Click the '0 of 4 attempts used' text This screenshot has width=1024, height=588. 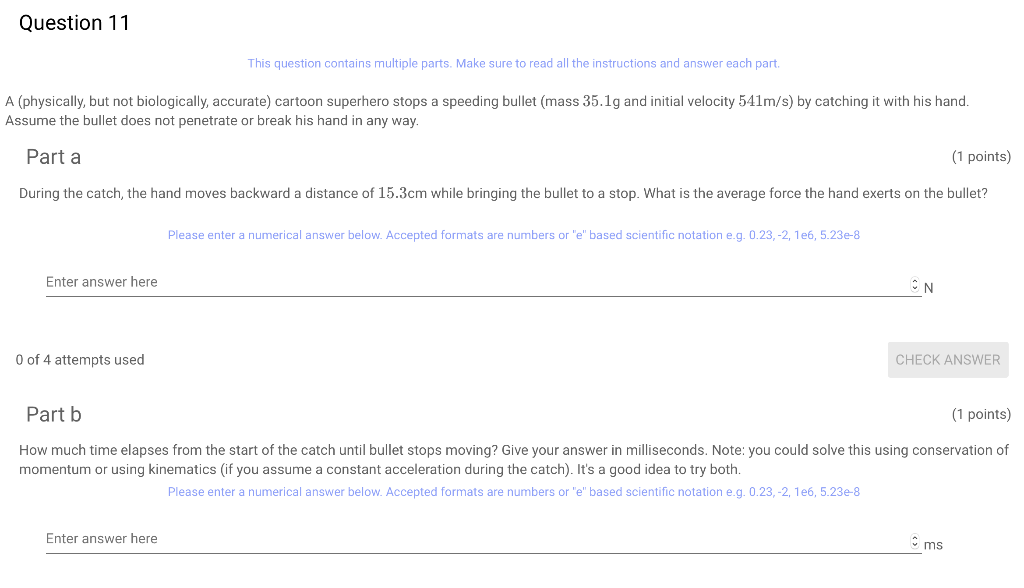point(79,359)
